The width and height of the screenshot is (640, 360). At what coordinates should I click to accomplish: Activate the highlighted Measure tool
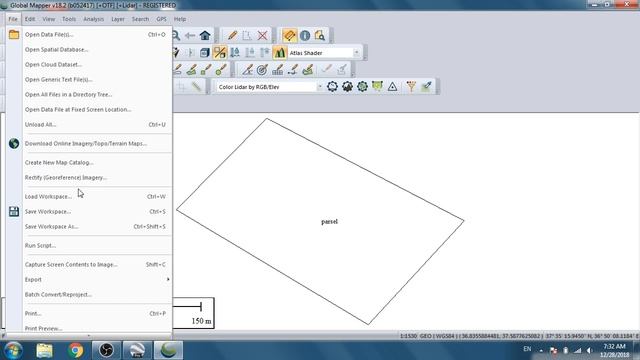[289, 36]
